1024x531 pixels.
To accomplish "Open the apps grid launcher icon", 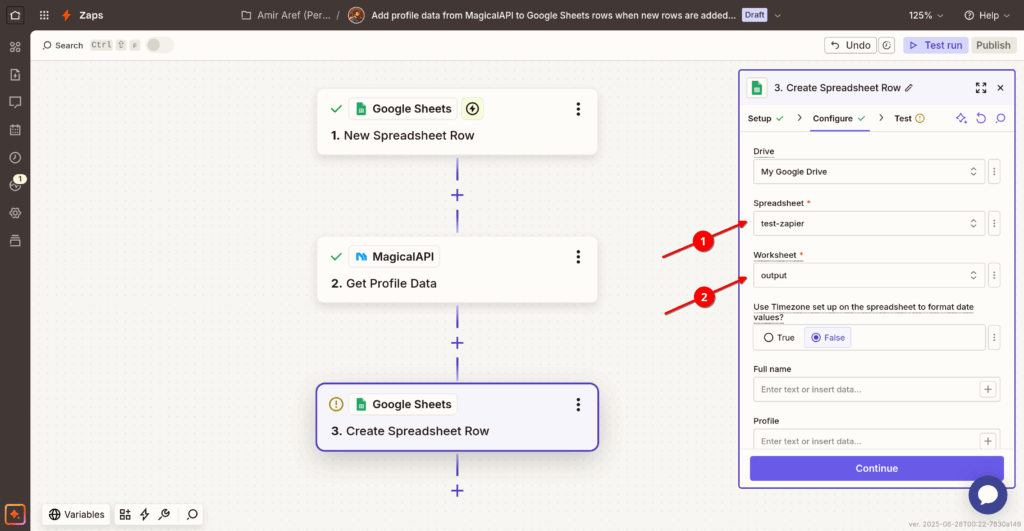I will pyautogui.click(x=44, y=15).
